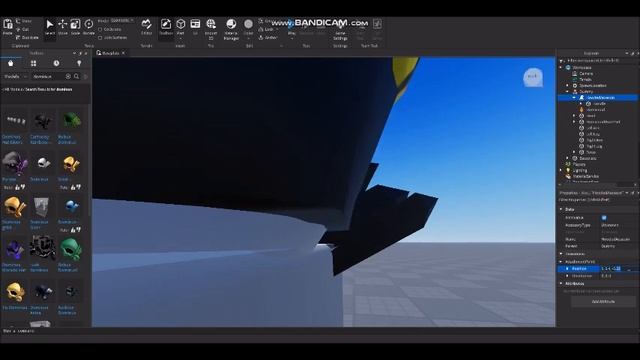Collapse the Workspace node in Explorer
Image resolution: width=640 pixels, height=360 pixels.
click(x=561, y=67)
